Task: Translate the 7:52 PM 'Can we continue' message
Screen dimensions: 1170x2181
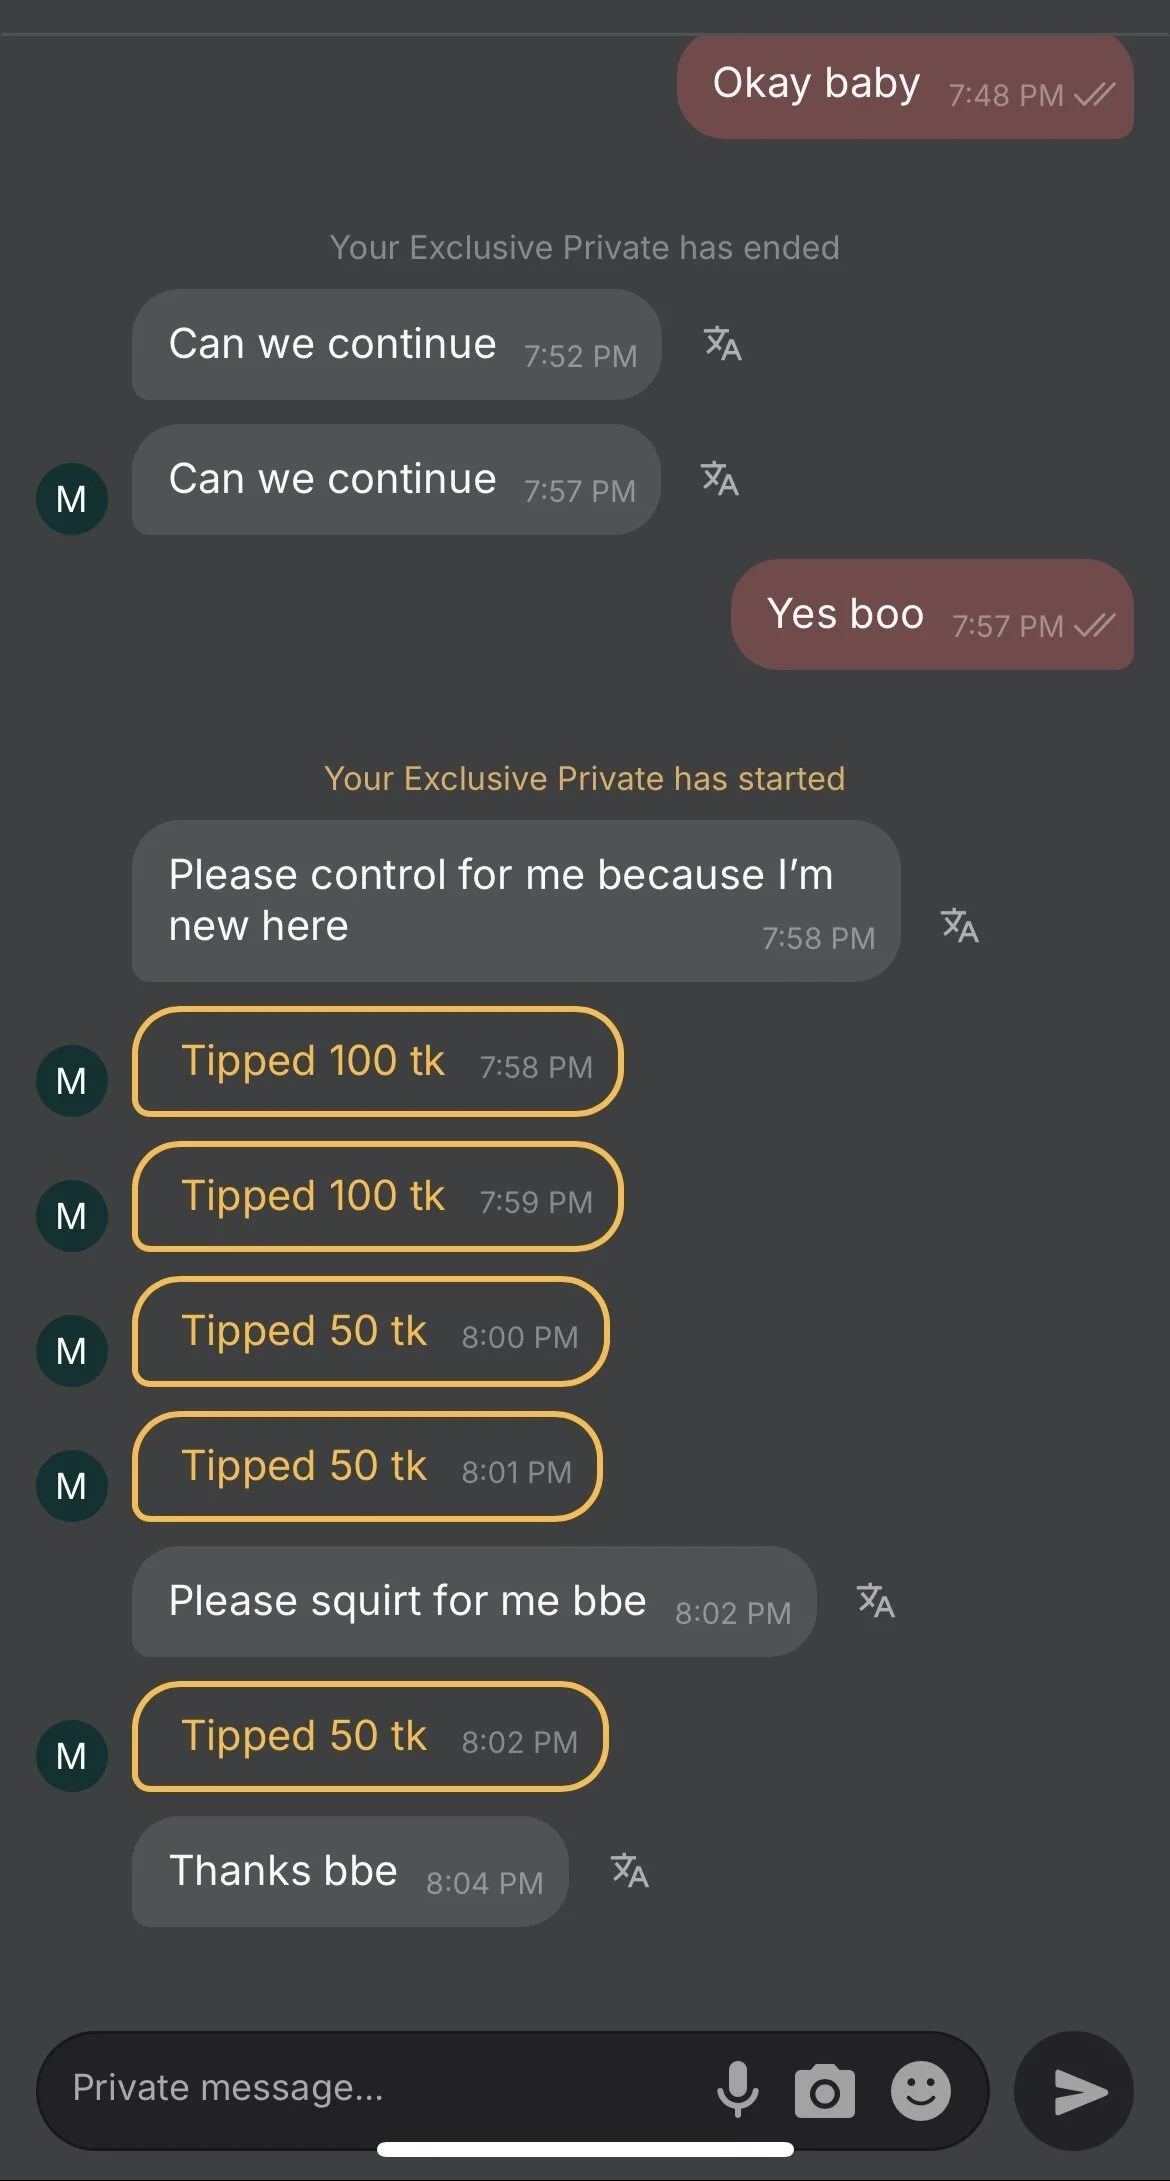Action: [722, 344]
